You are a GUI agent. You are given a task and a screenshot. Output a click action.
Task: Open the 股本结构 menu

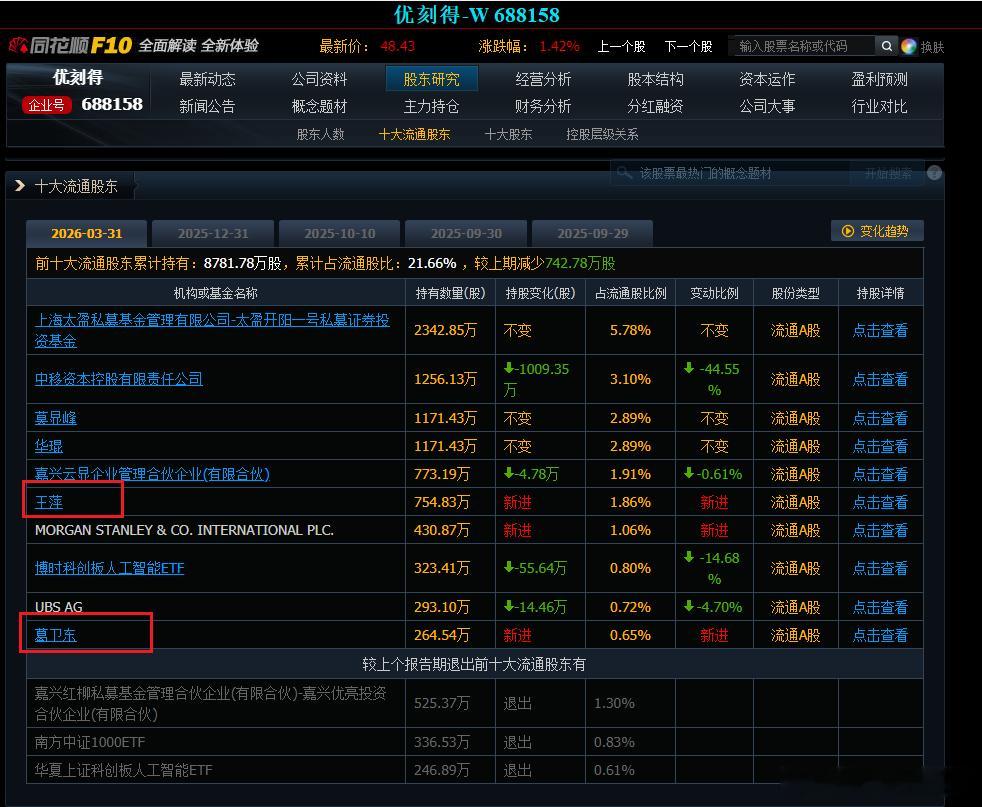click(x=656, y=79)
